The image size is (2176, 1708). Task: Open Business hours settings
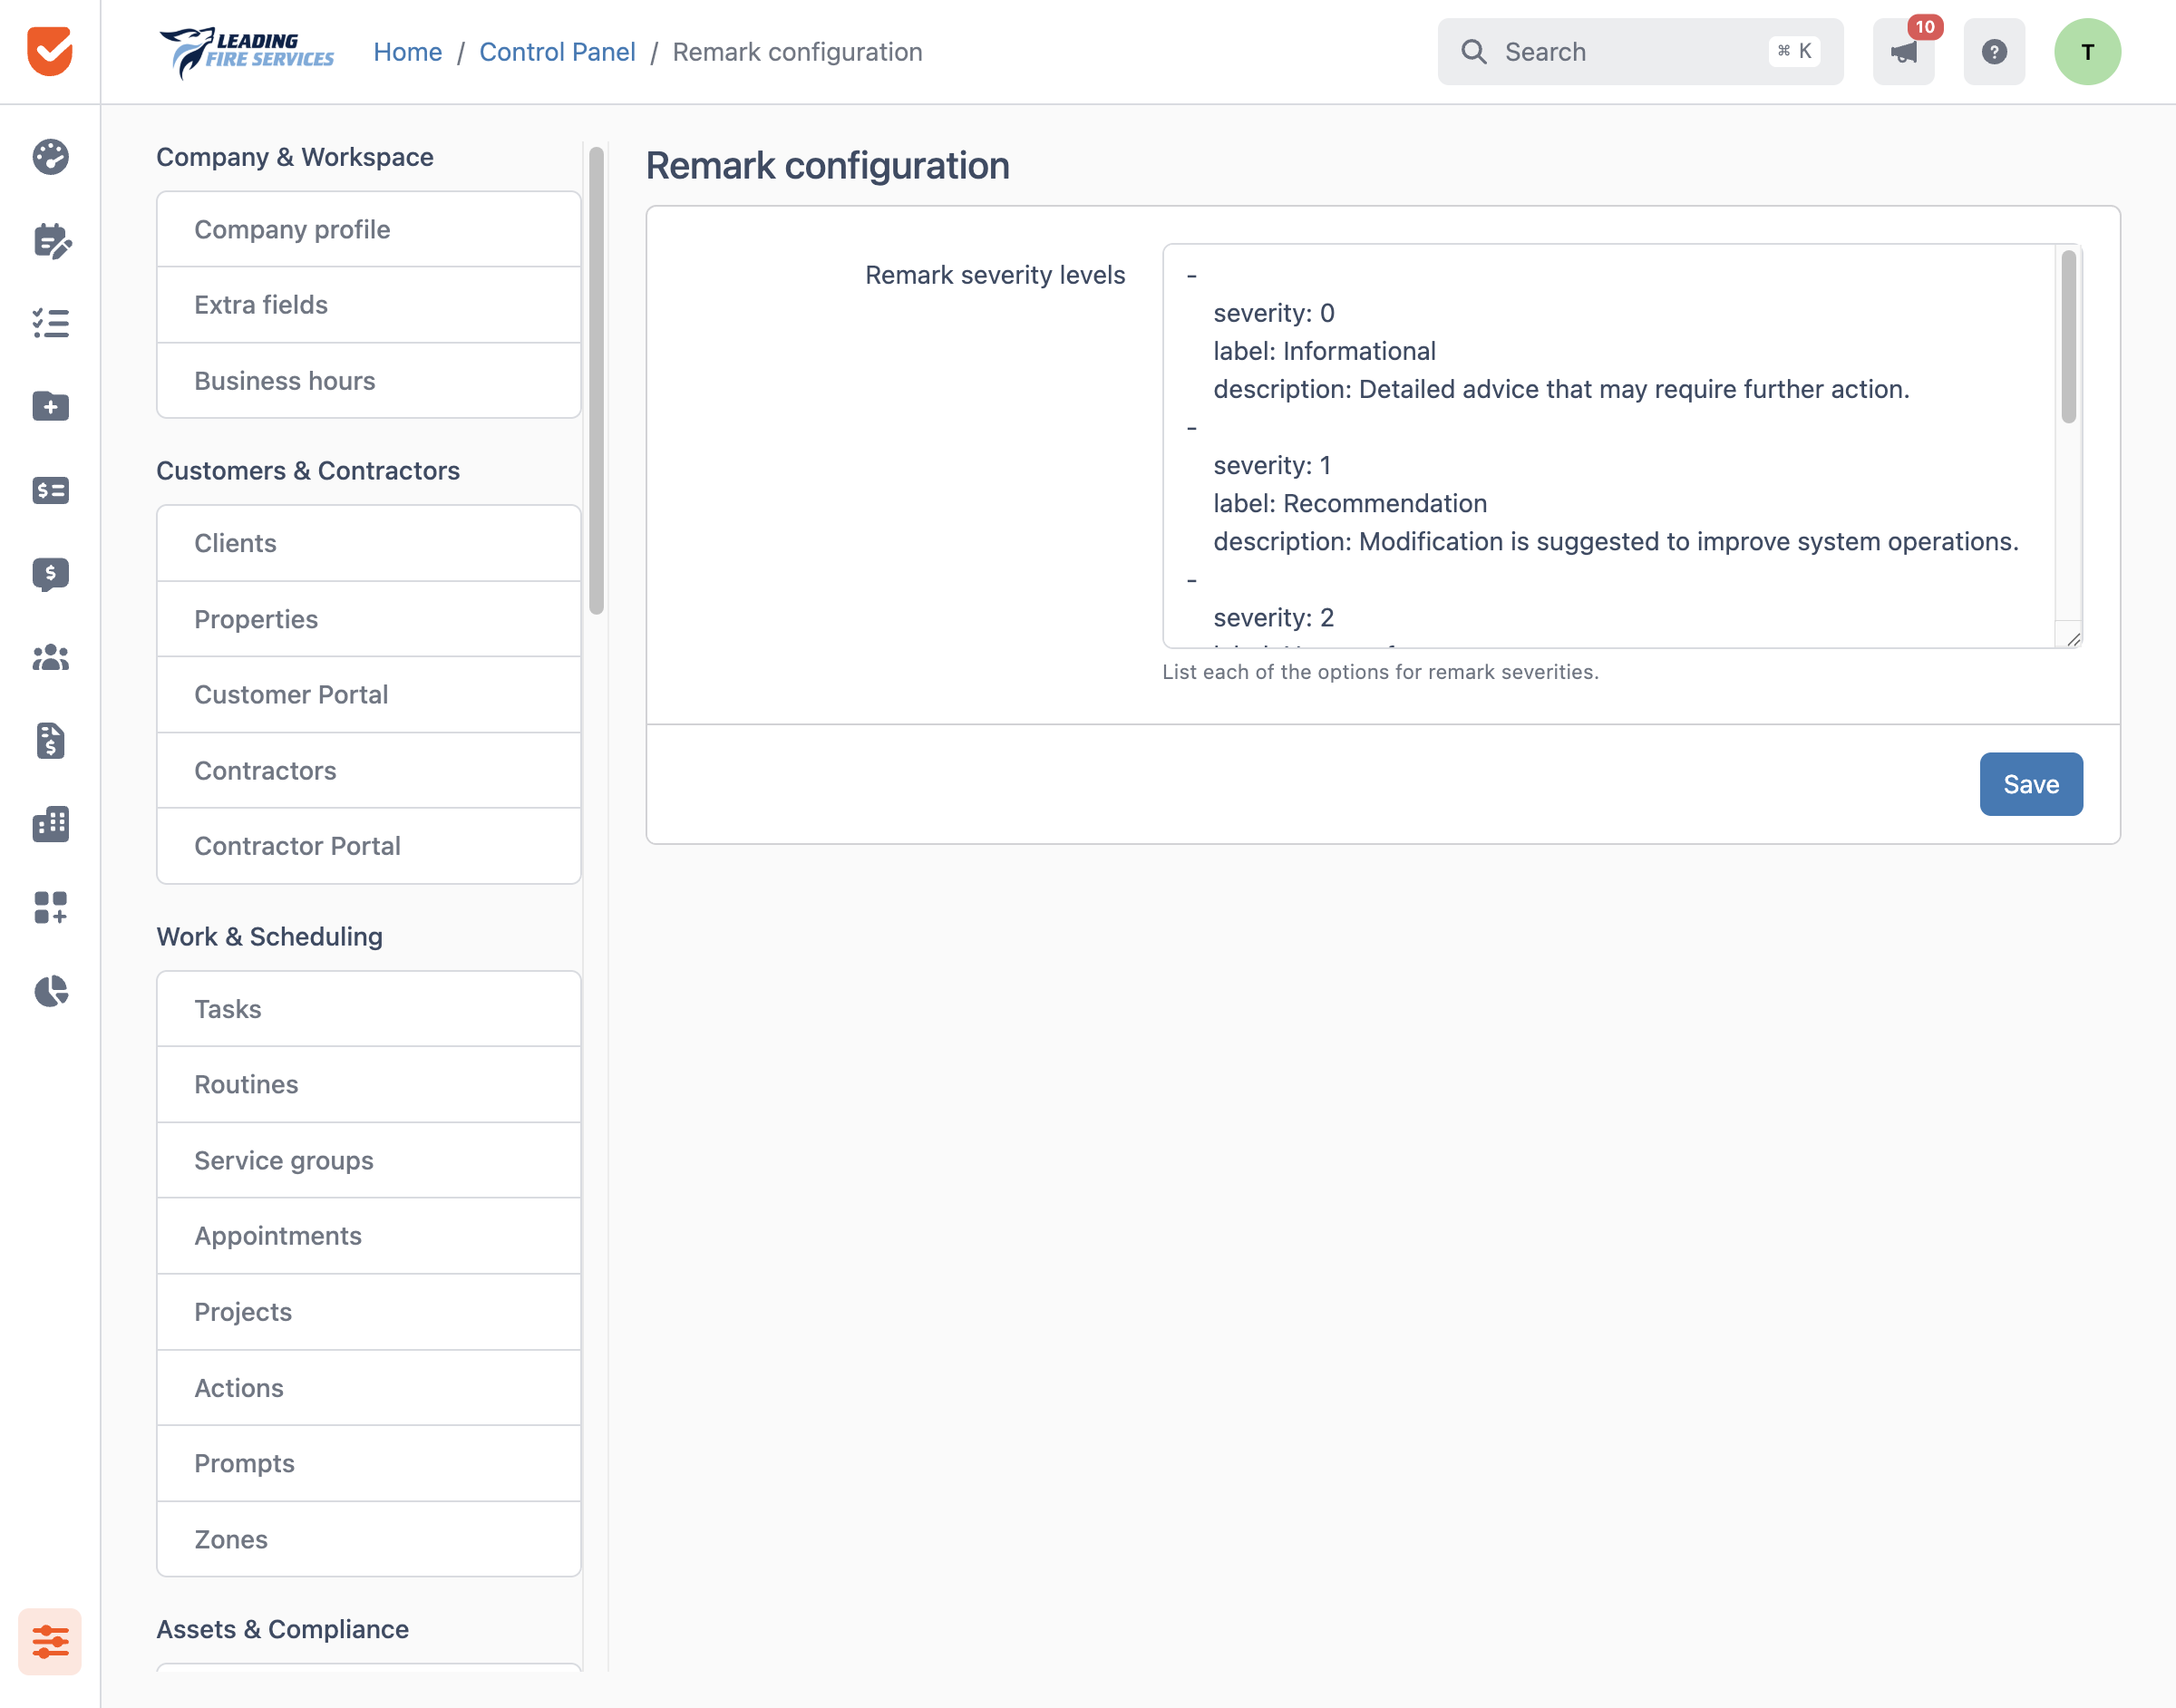(x=368, y=381)
